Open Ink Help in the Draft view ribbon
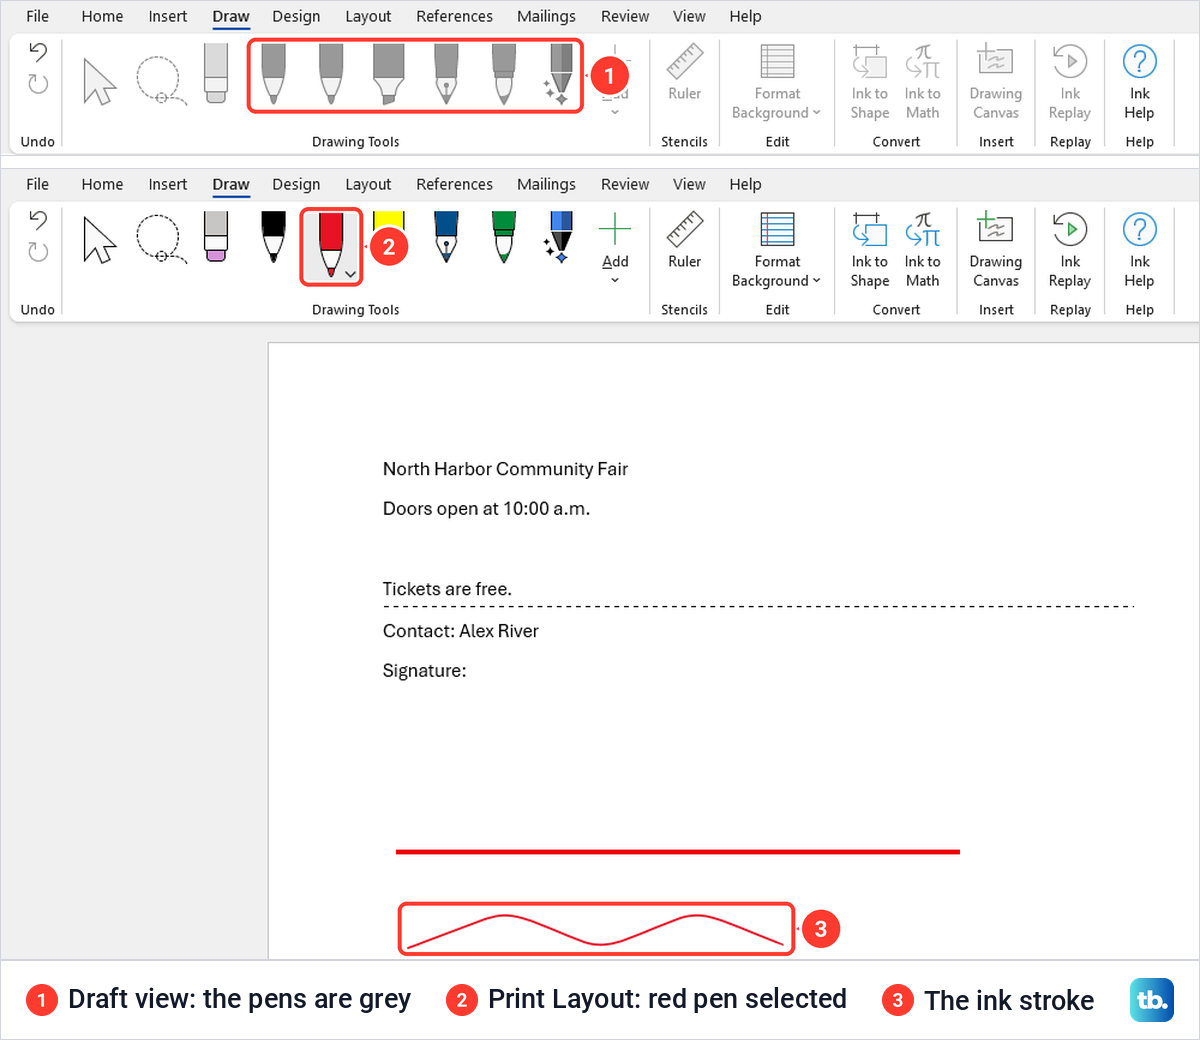The height and width of the screenshot is (1040, 1200). coord(1140,82)
